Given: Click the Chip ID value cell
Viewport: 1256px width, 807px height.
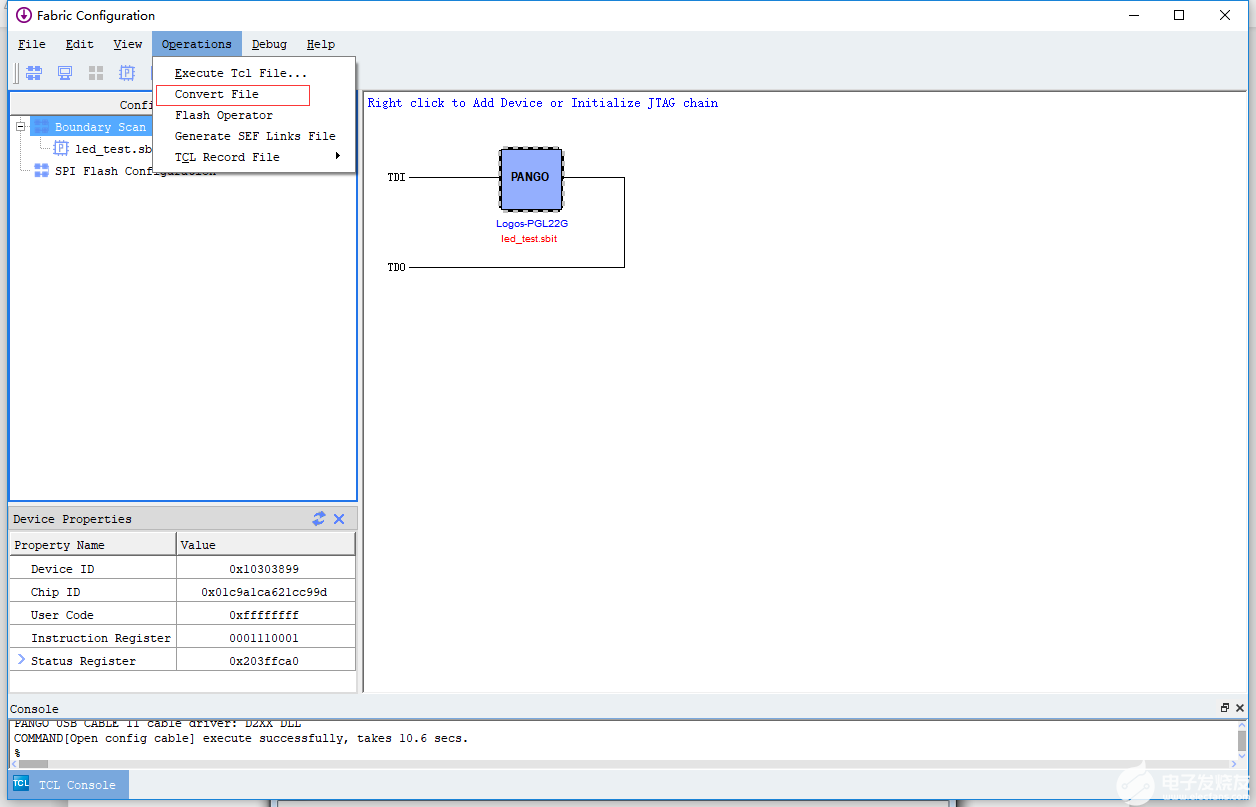Looking at the screenshot, I should click(265, 591).
